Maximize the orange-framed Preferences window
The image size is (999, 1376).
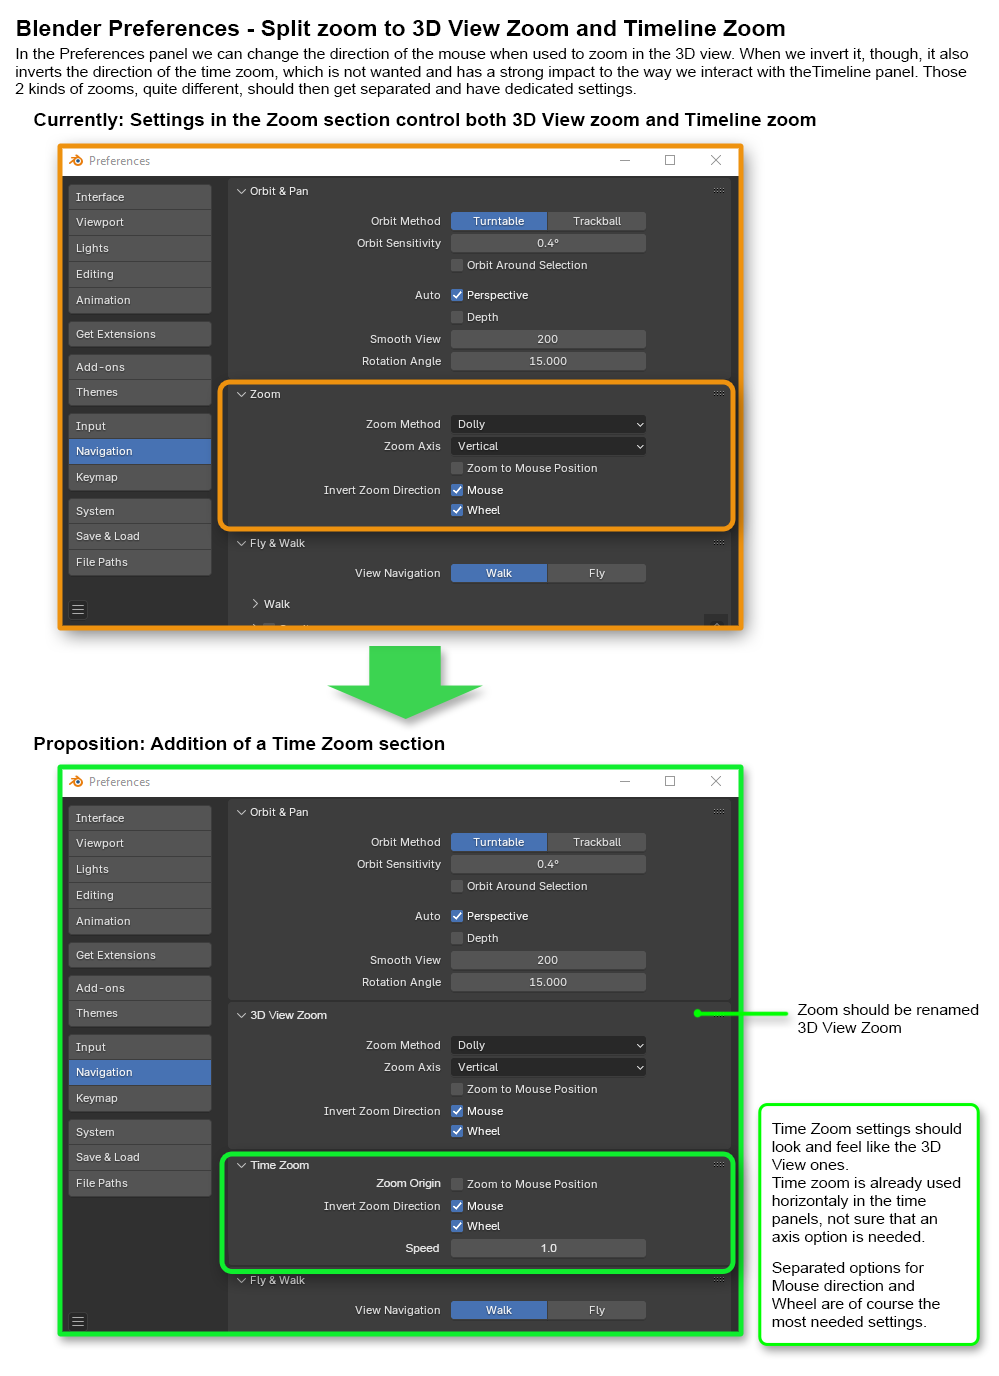click(x=670, y=160)
